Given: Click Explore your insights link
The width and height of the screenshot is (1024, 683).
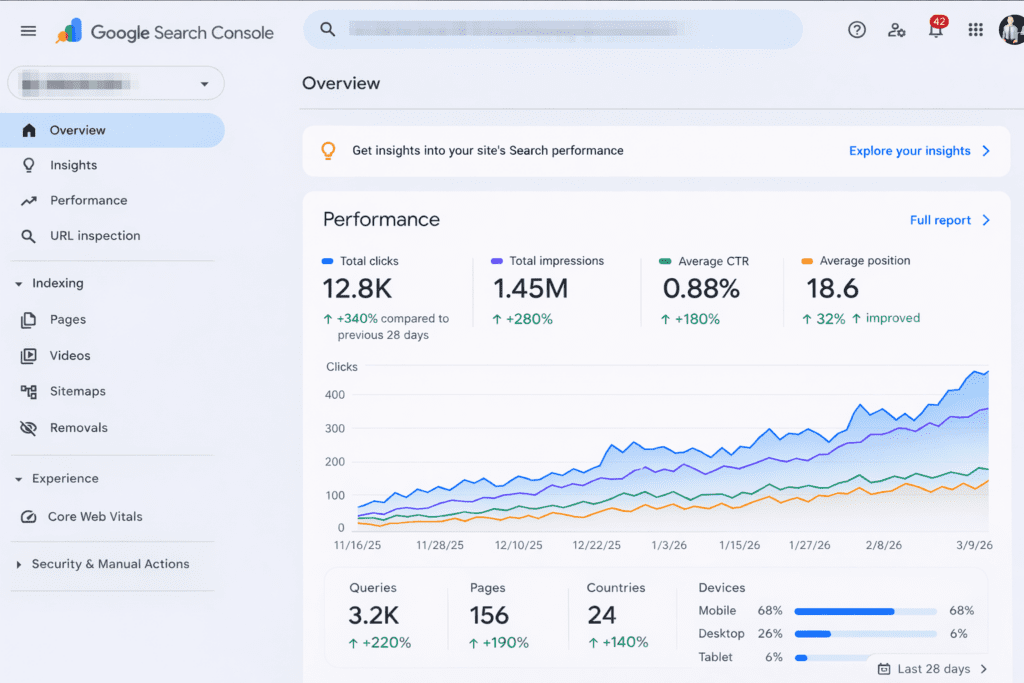Looking at the screenshot, I should 909,151.
